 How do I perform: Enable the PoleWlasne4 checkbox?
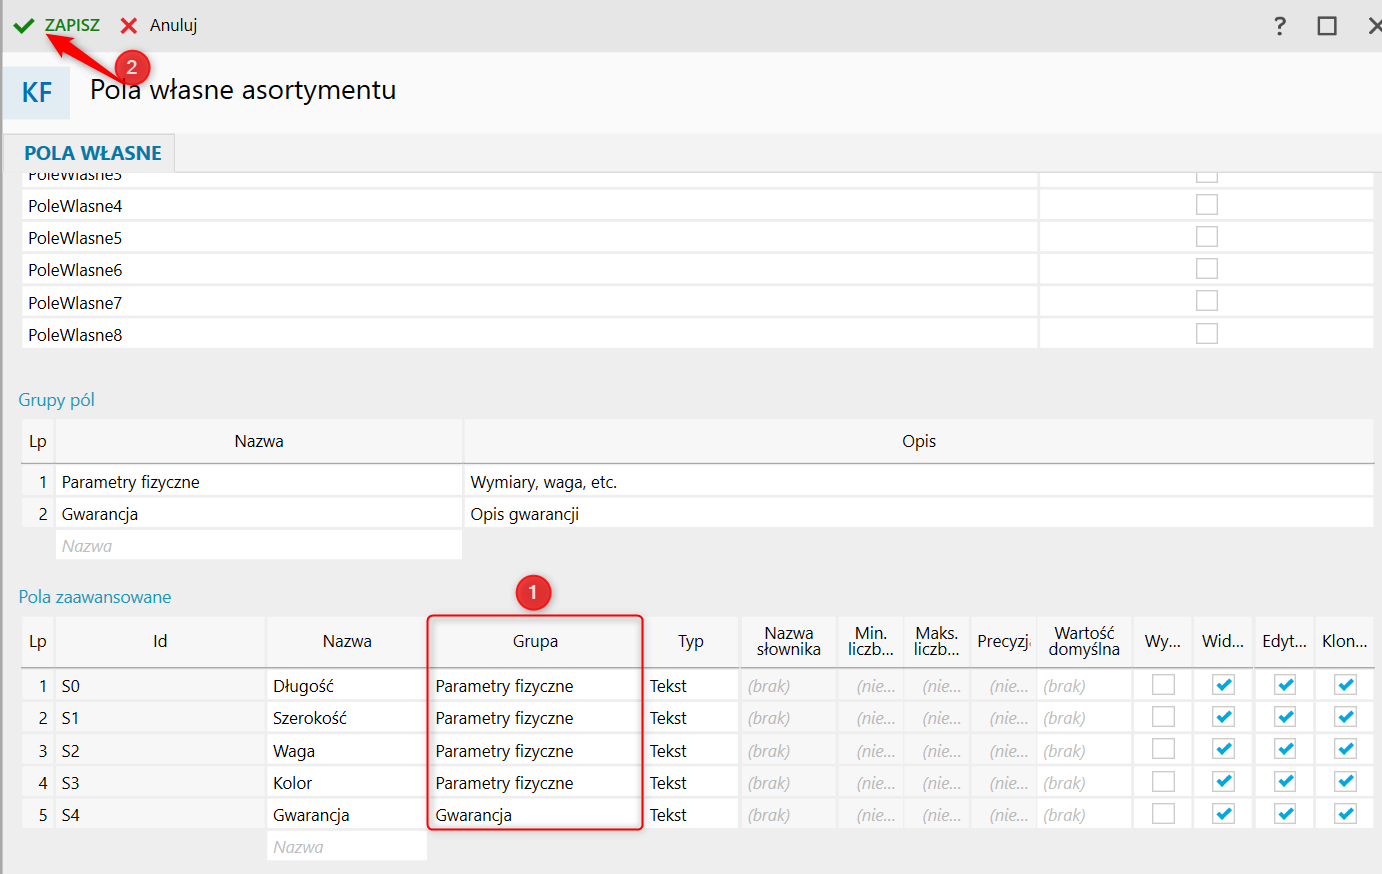[1207, 205]
